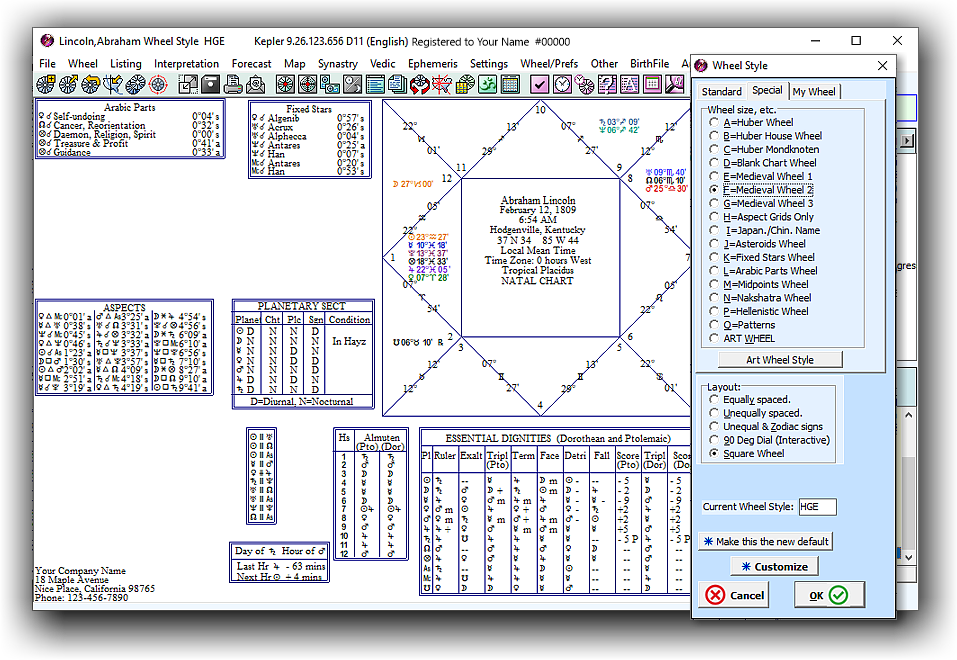Choose the K=Fixed Stars Wheel option

click(x=713, y=258)
